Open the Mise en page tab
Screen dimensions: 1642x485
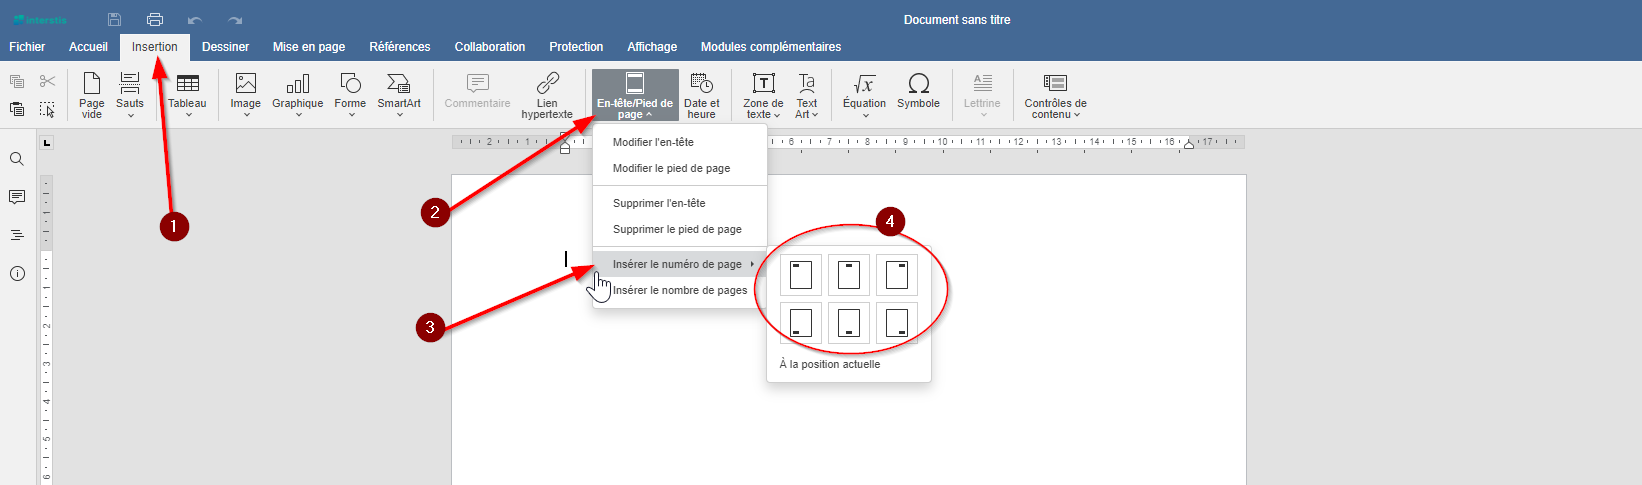[309, 47]
